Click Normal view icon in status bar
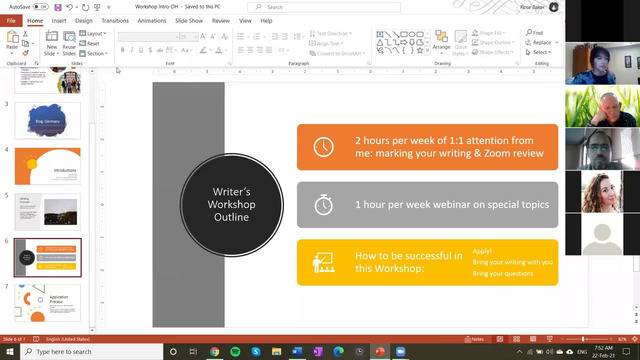Viewport: 640px width, 360px height. (x=500, y=339)
